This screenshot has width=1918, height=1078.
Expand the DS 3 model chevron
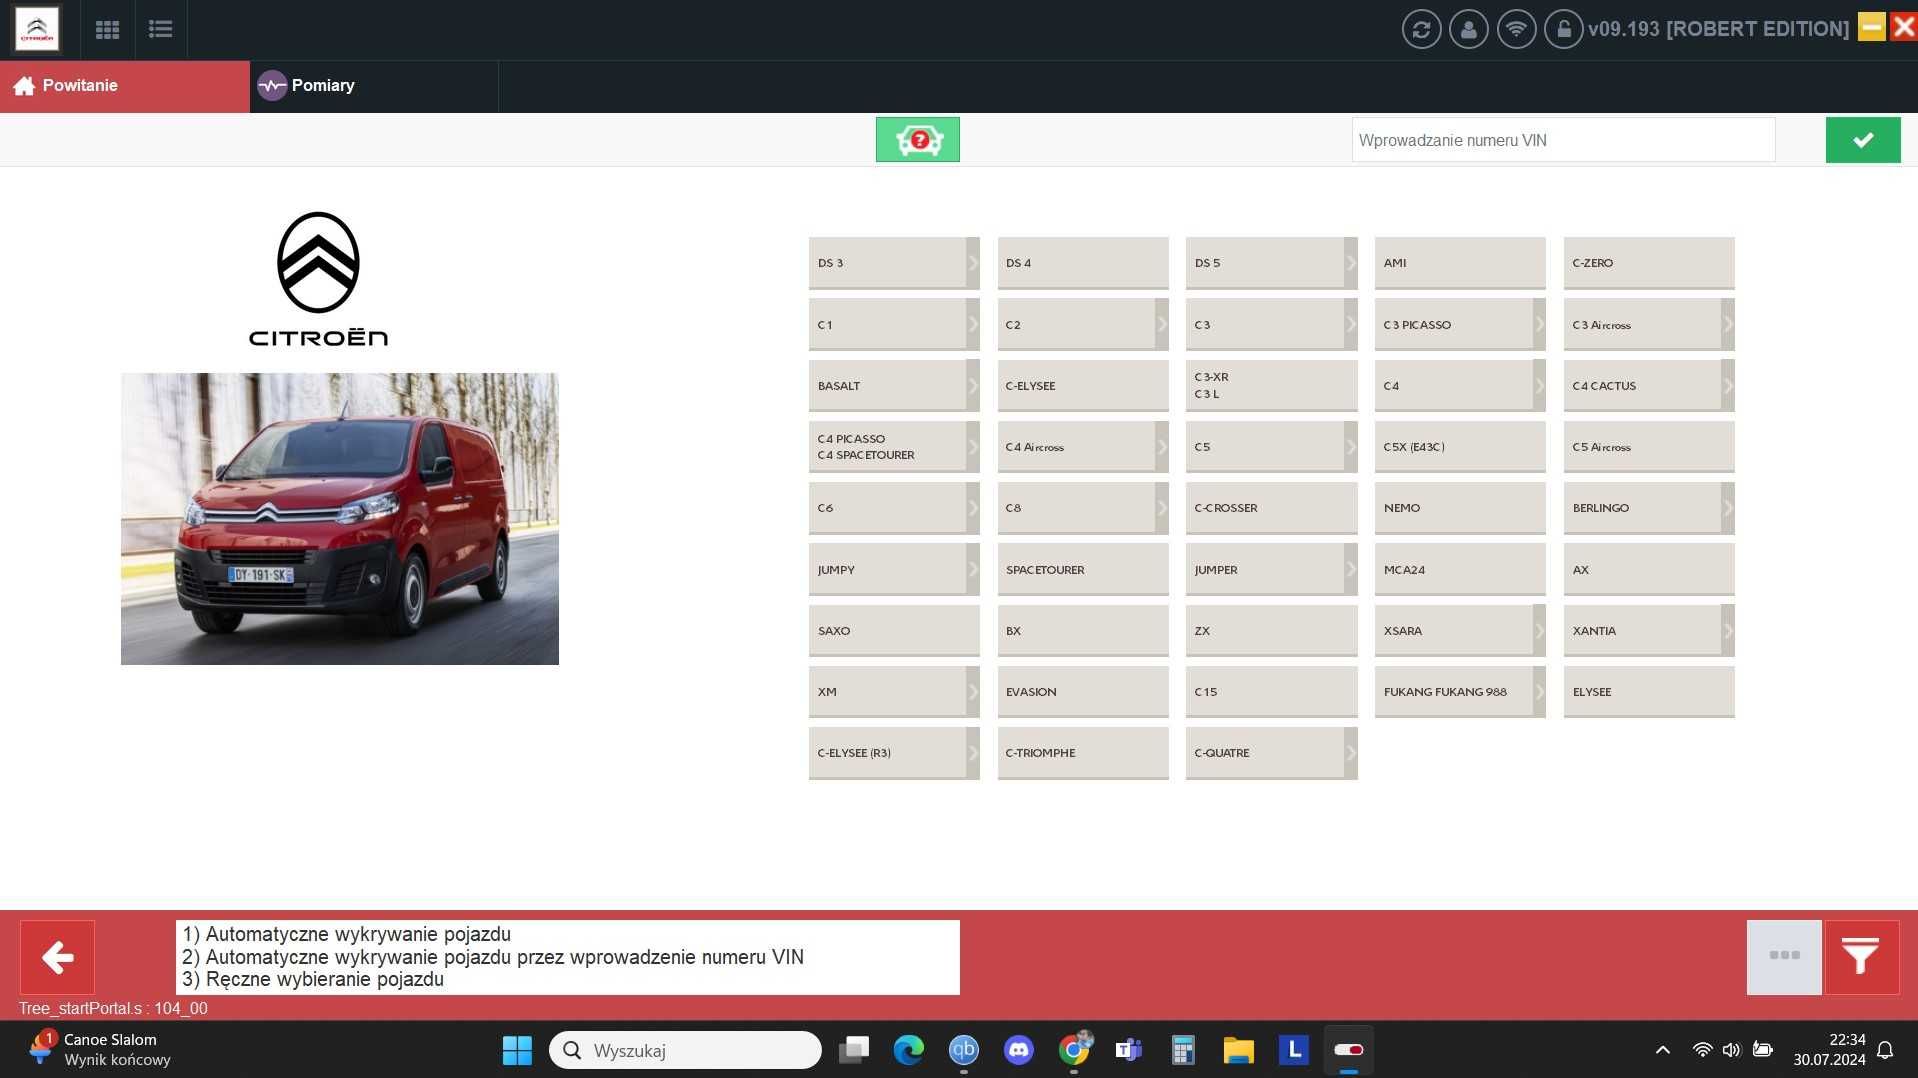(x=973, y=263)
